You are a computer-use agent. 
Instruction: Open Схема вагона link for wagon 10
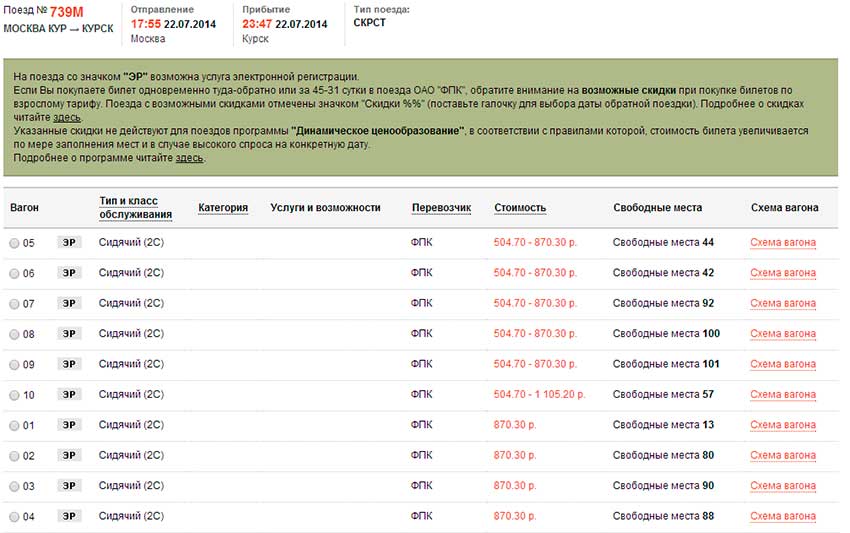782,394
